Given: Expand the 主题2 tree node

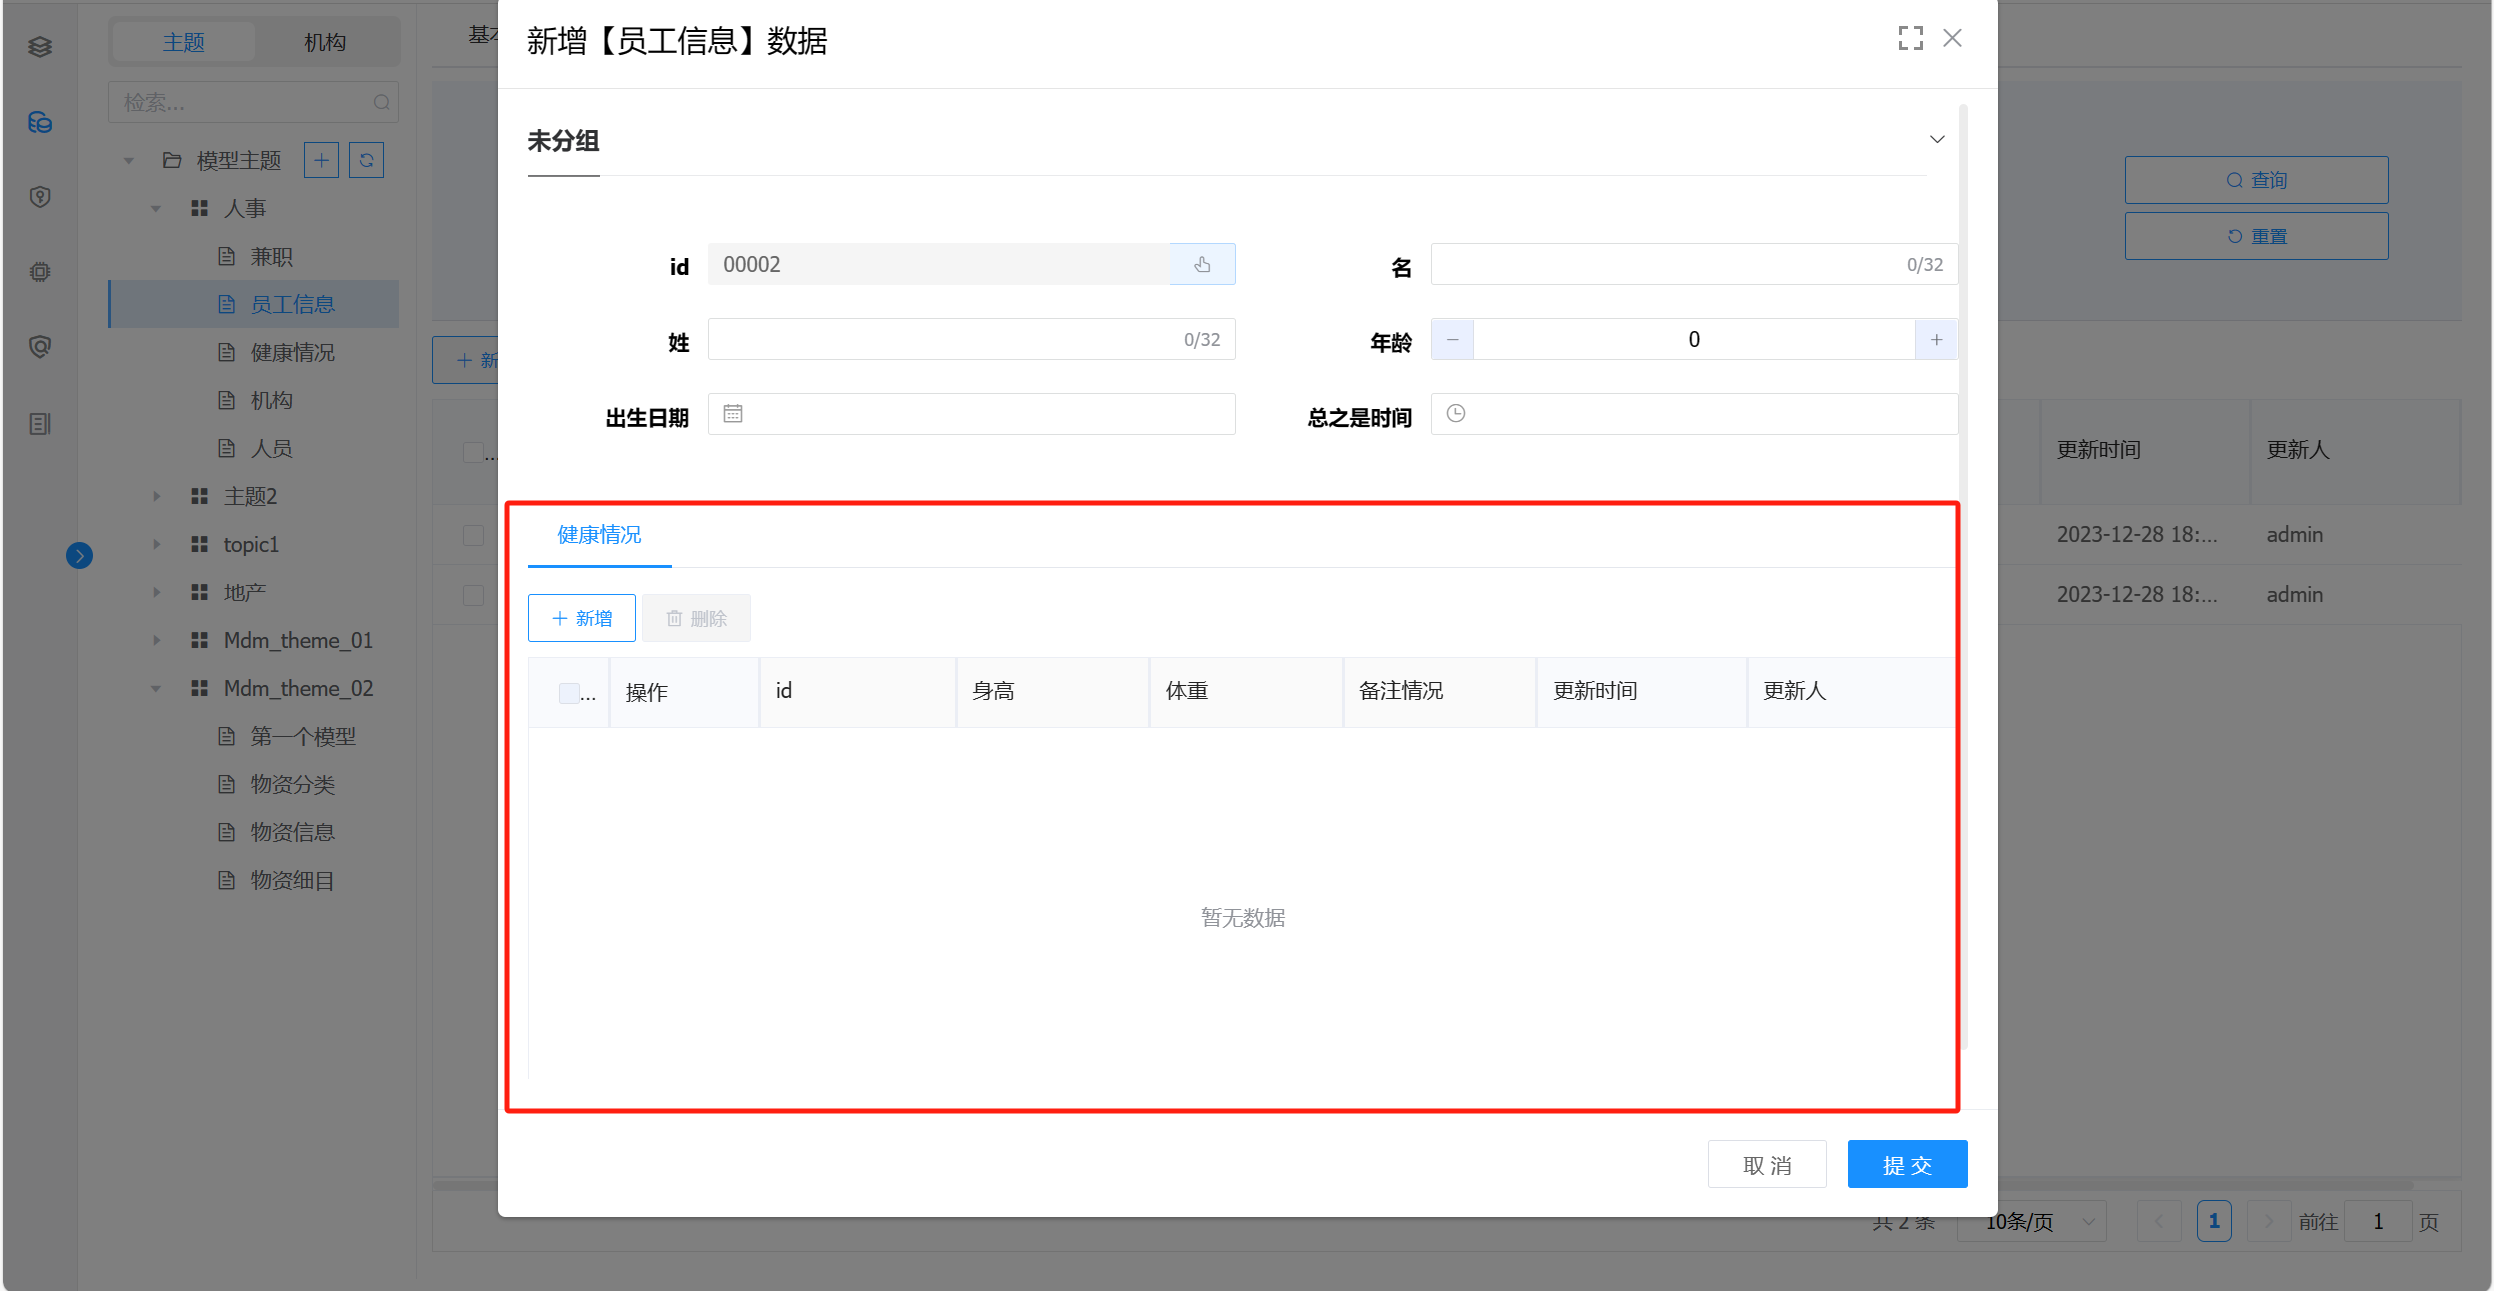Looking at the screenshot, I should 156,496.
